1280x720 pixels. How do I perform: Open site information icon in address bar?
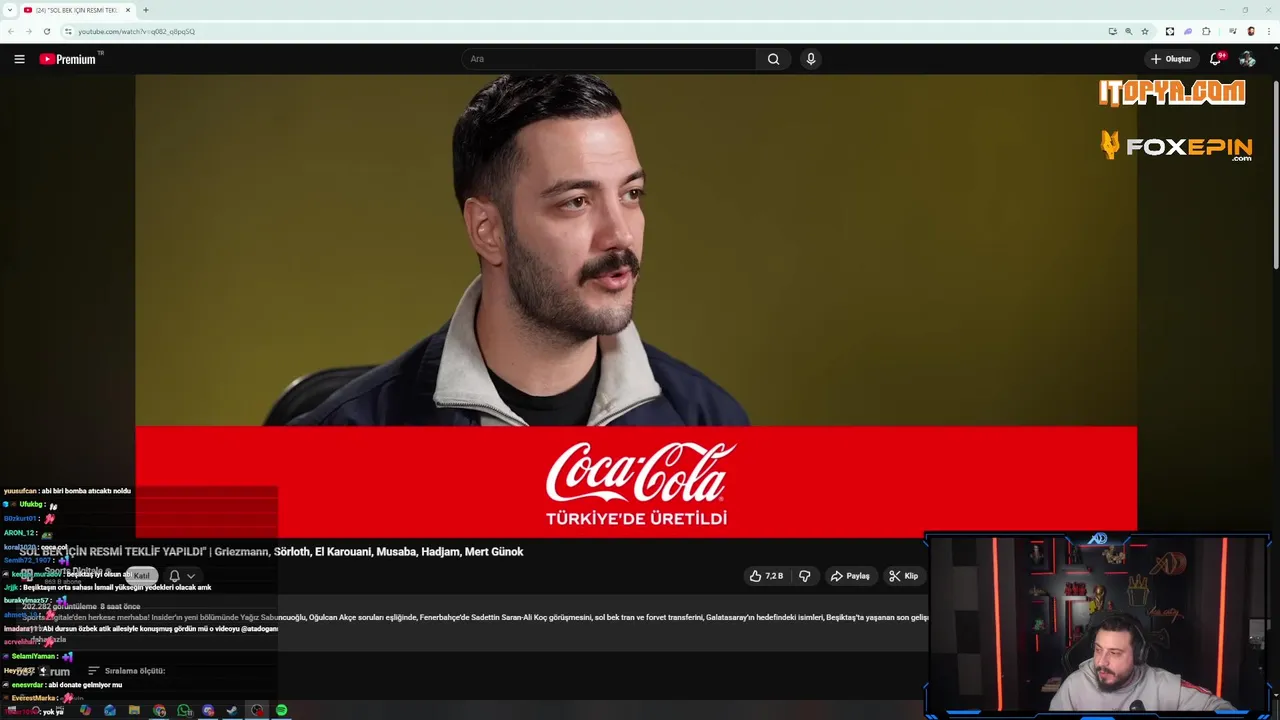(68, 31)
